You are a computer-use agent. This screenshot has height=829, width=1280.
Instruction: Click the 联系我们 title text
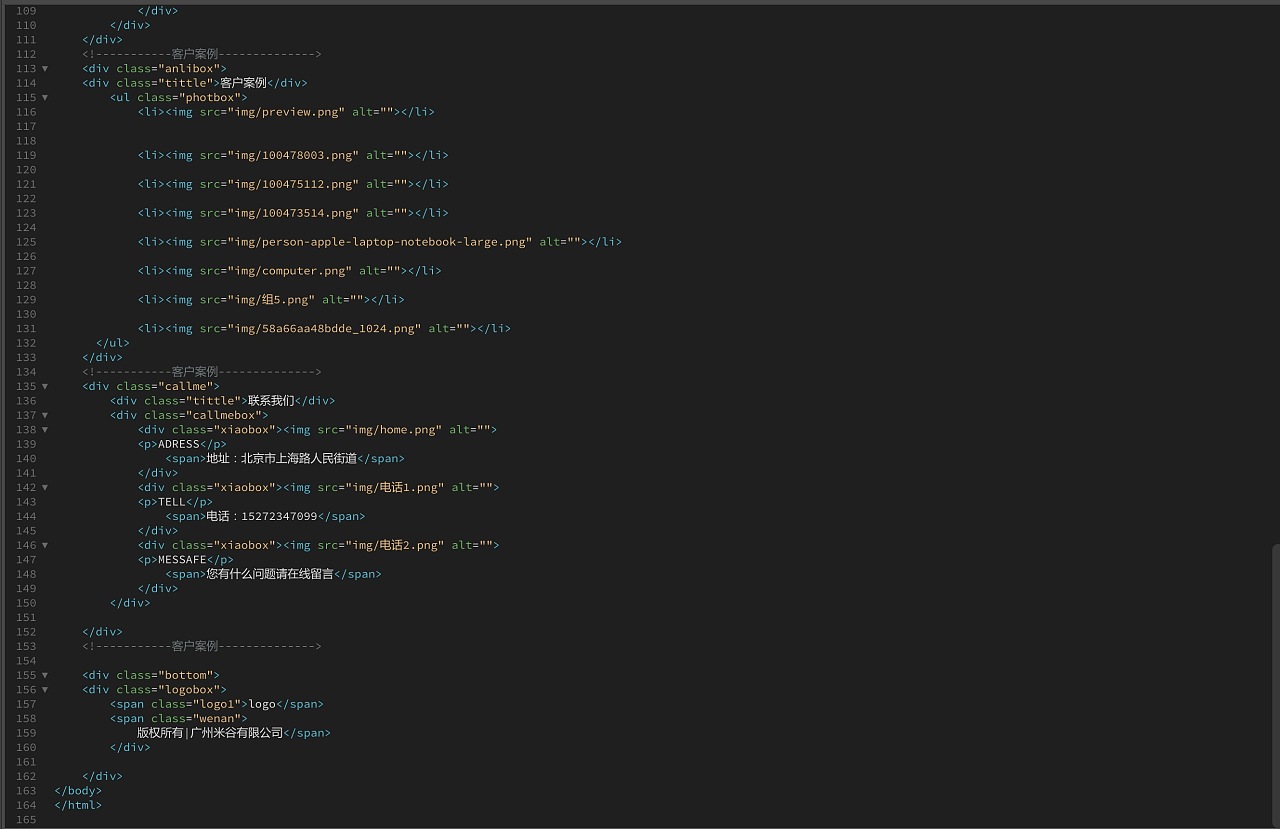272,401
